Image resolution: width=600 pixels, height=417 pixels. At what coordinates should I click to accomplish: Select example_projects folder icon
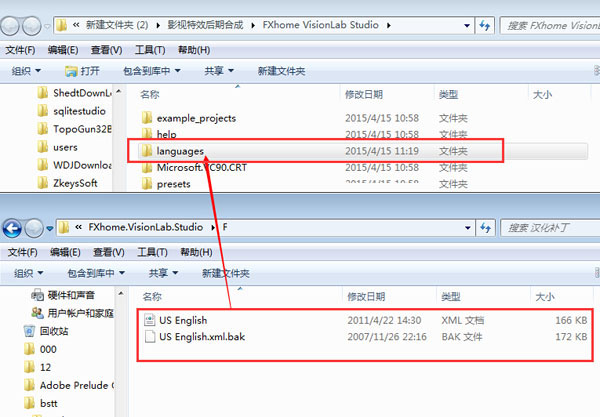147,118
